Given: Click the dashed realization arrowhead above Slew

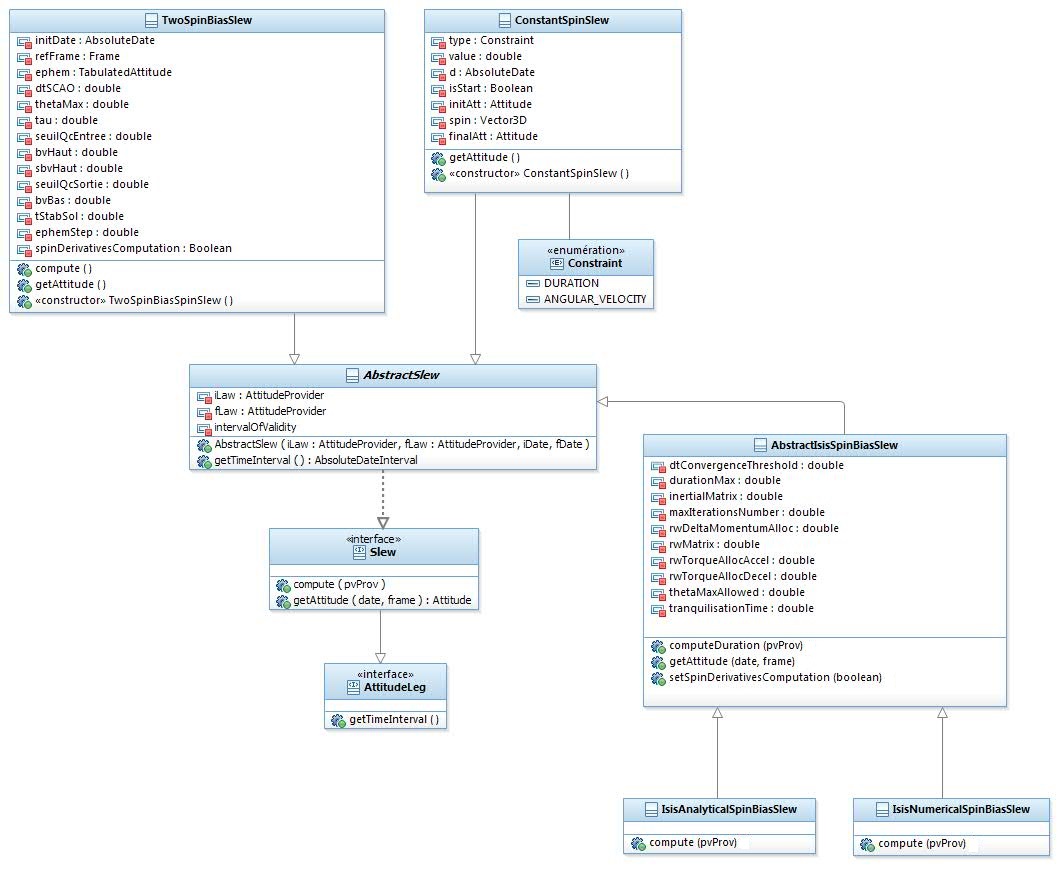Looking at the screenshot, I should (x=382, y=521).
